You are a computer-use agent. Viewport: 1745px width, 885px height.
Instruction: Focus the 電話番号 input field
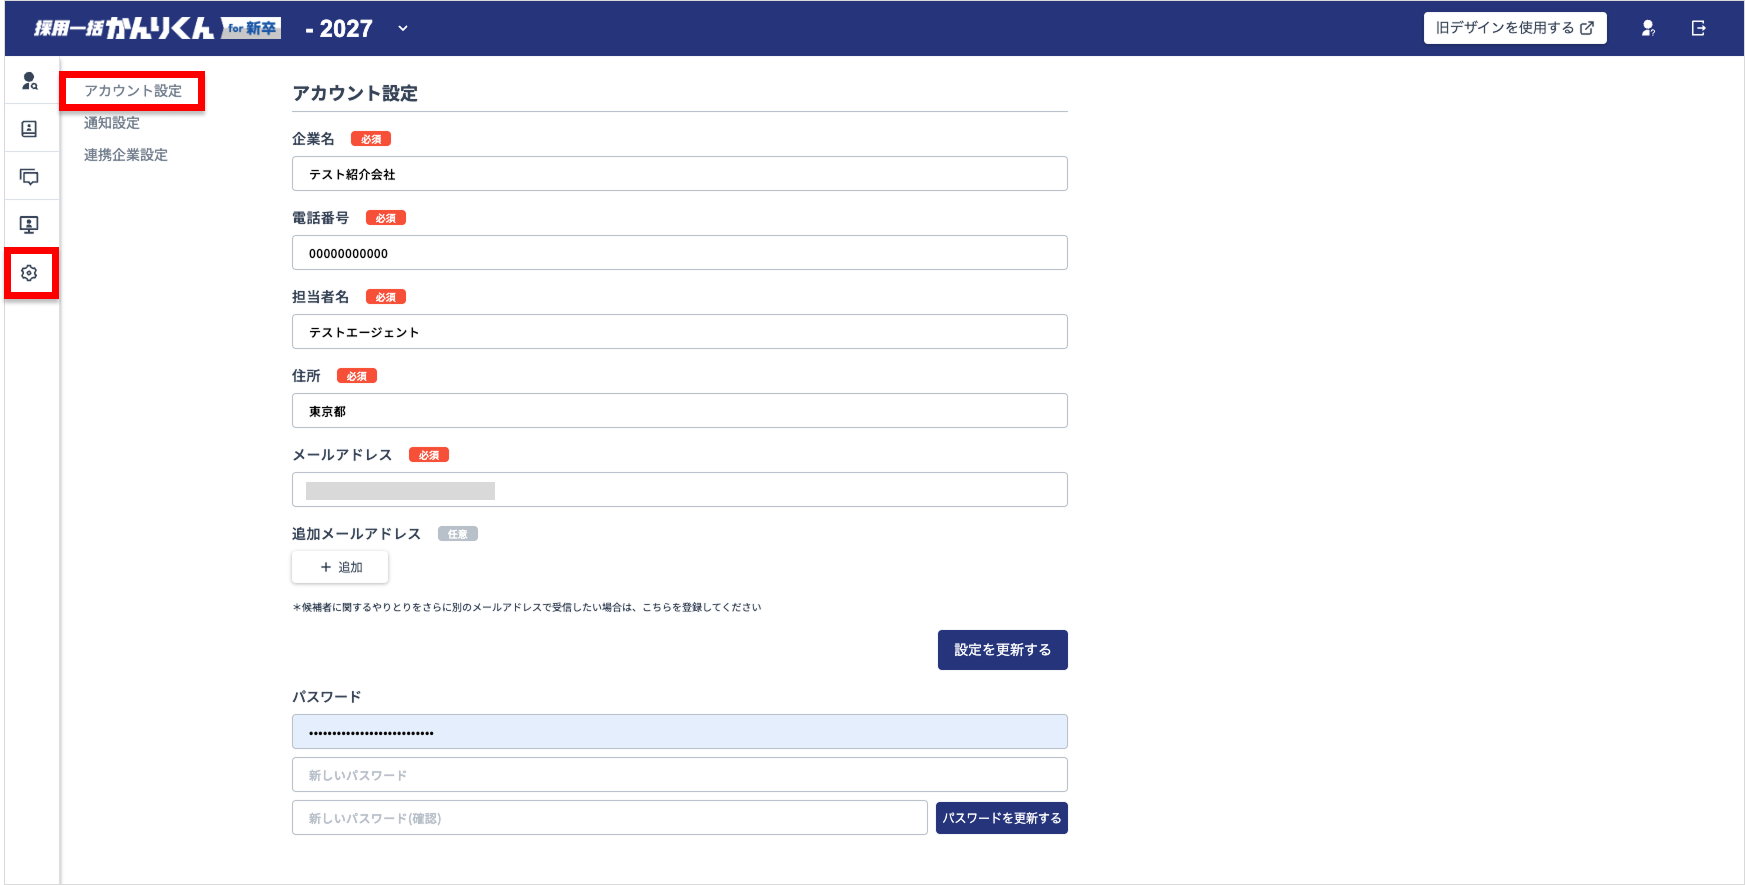[x=679, y=253]
